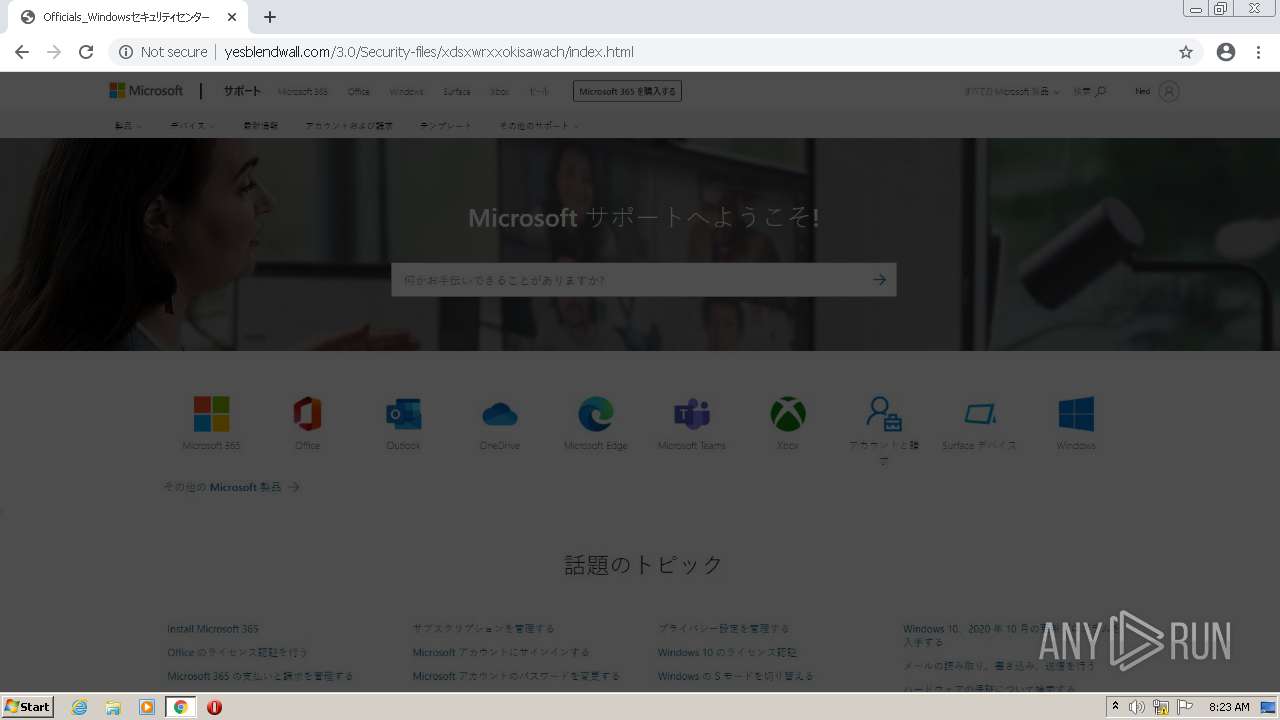The height and width of the screenshot is (720, 1280).
Task: Open the テンプレート navigation item
Action: 446,126
